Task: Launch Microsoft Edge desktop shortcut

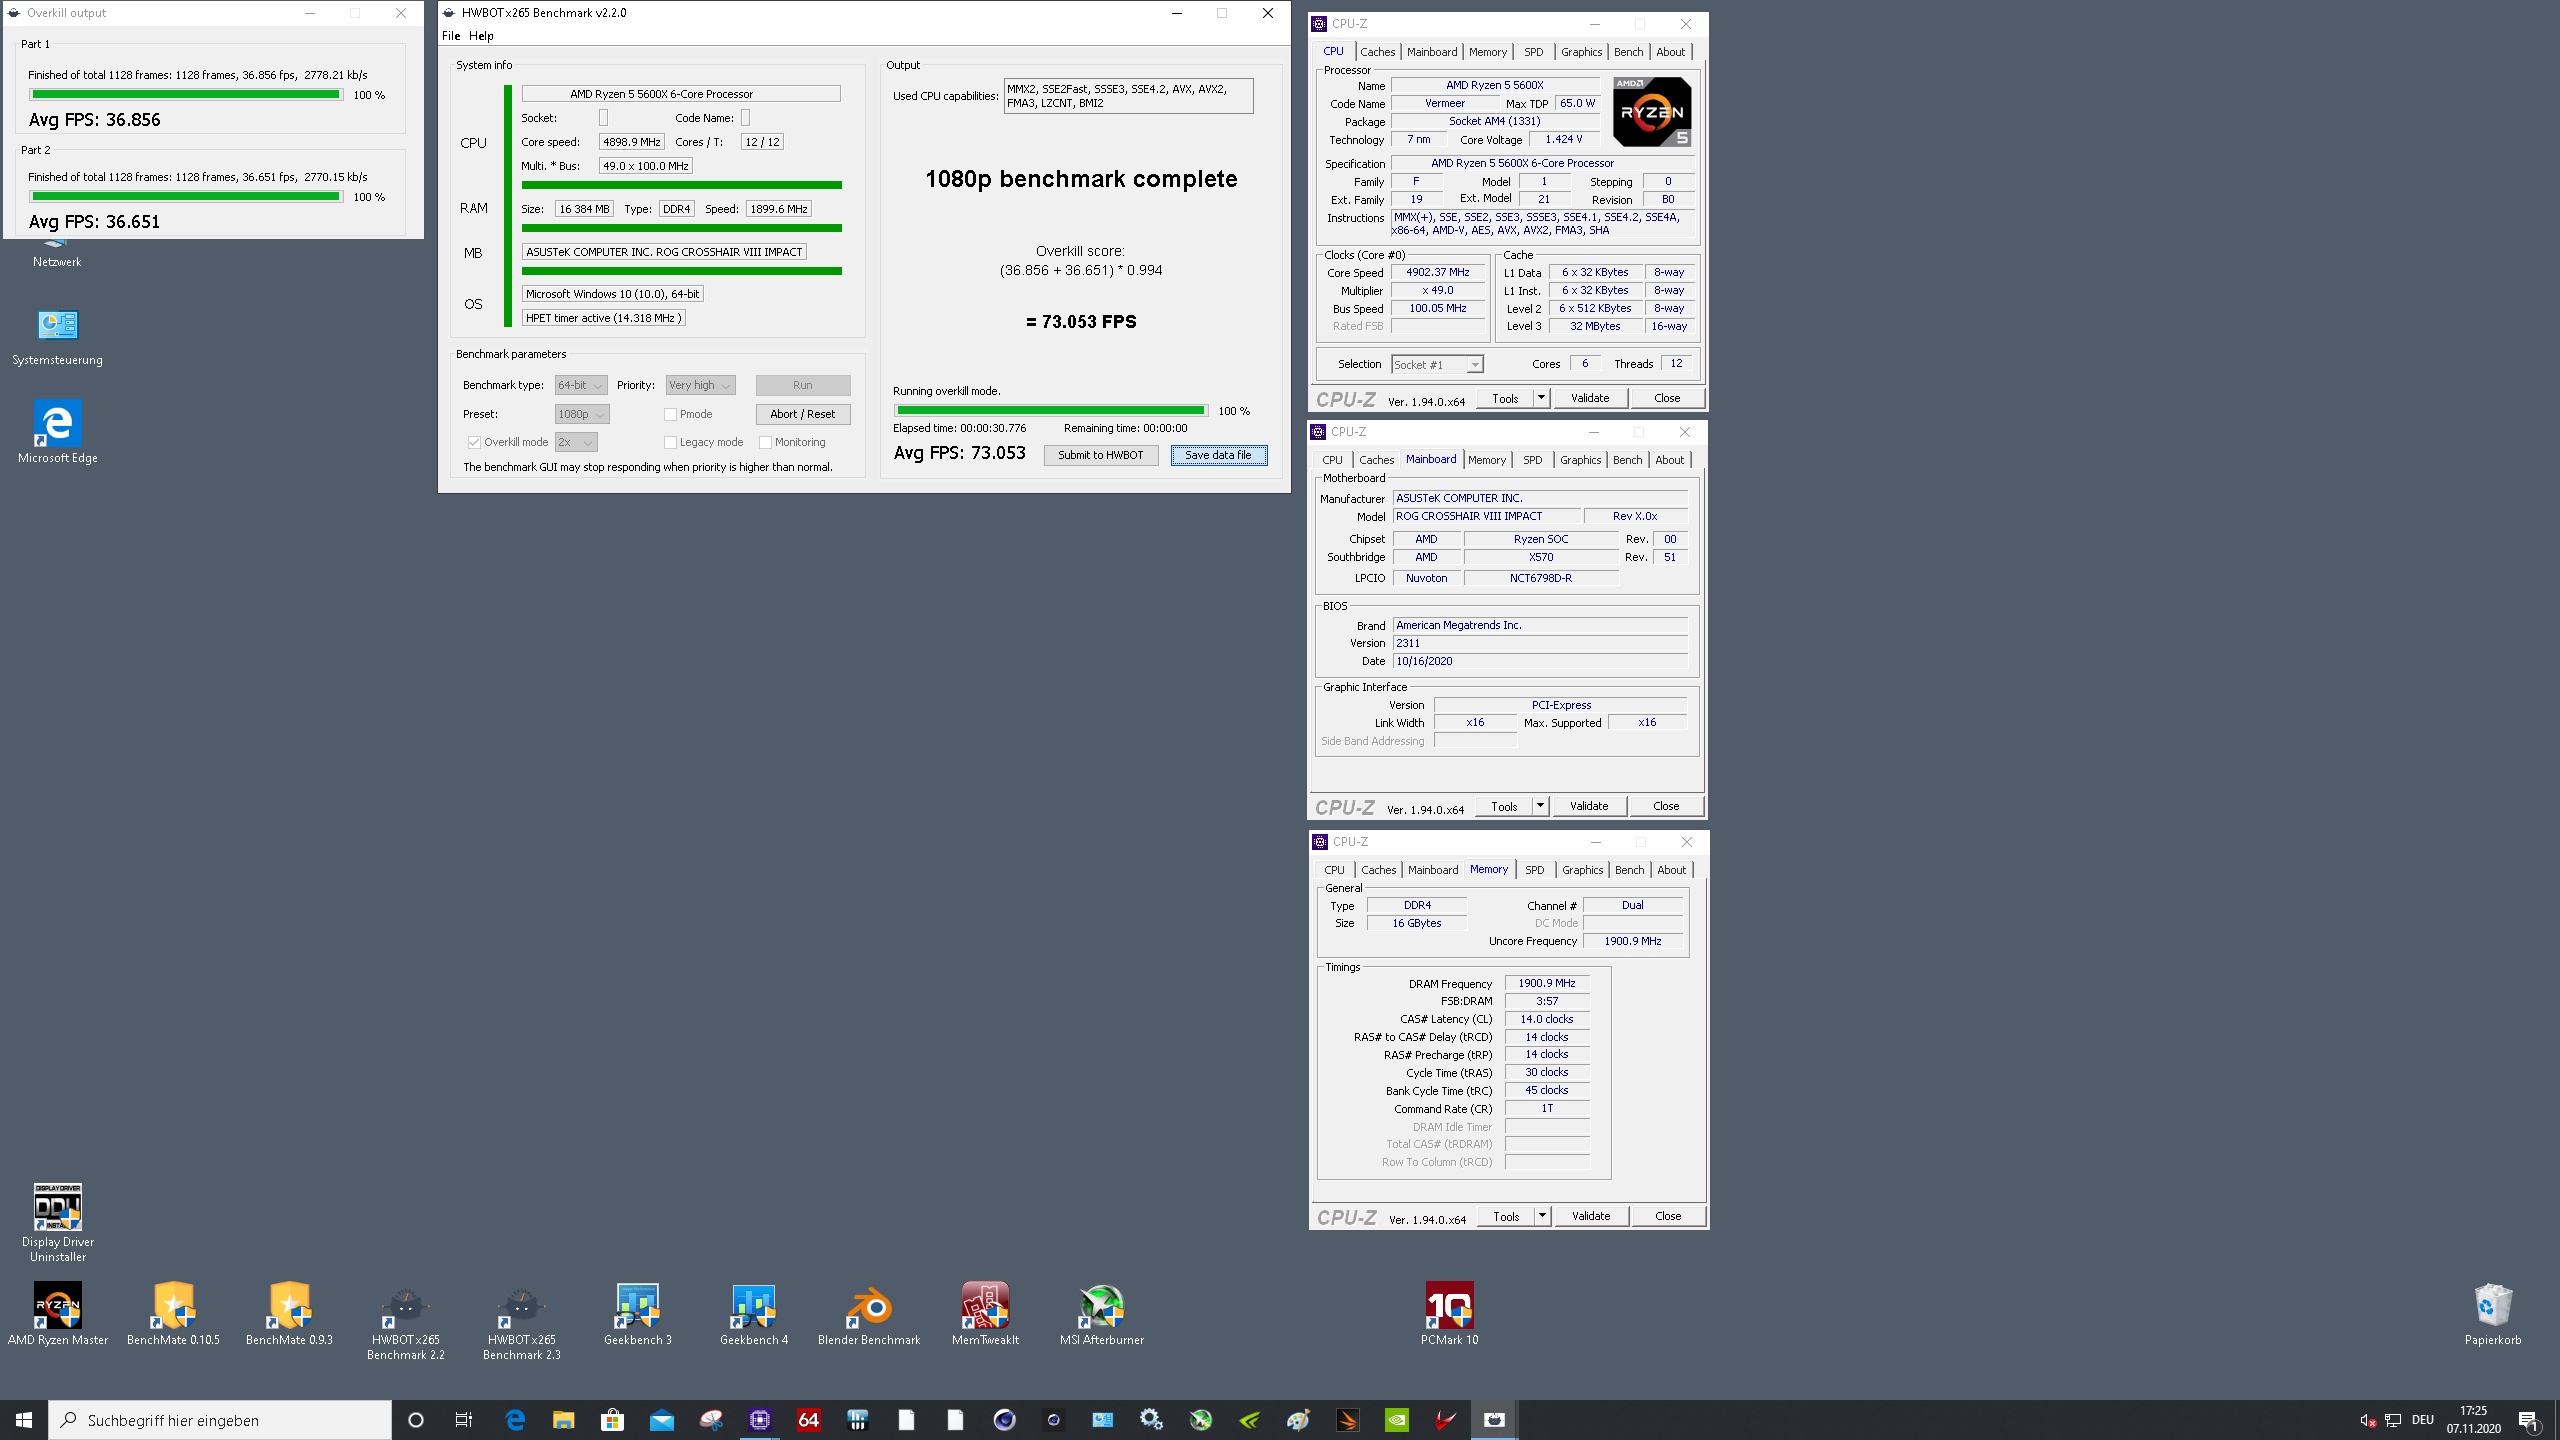Action: click(57, 432)
